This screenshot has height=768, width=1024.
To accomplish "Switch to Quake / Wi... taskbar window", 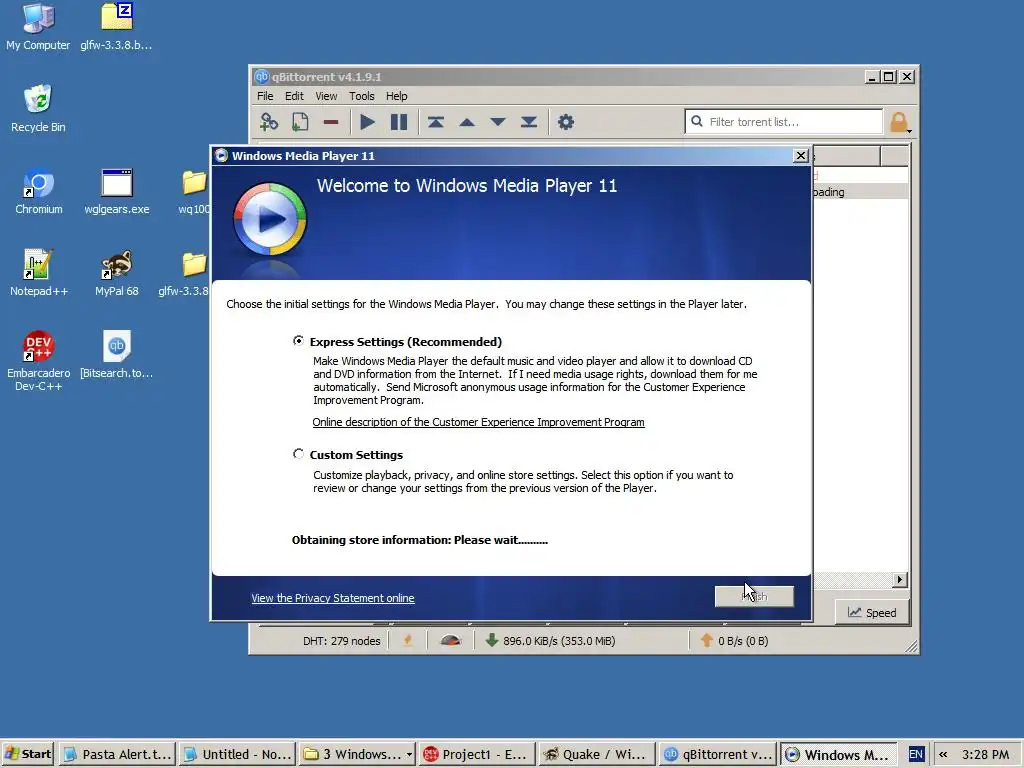I will [598, 754].
